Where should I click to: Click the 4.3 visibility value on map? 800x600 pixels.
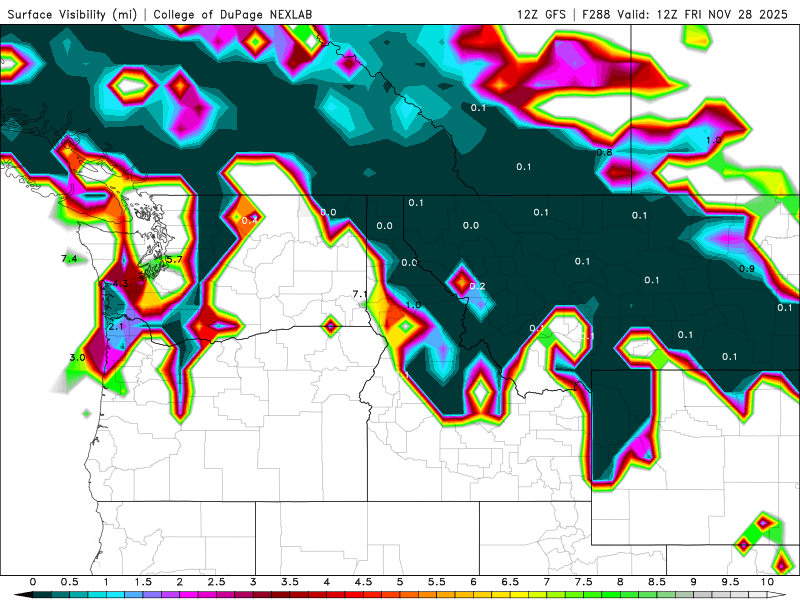tap(120, 284)
